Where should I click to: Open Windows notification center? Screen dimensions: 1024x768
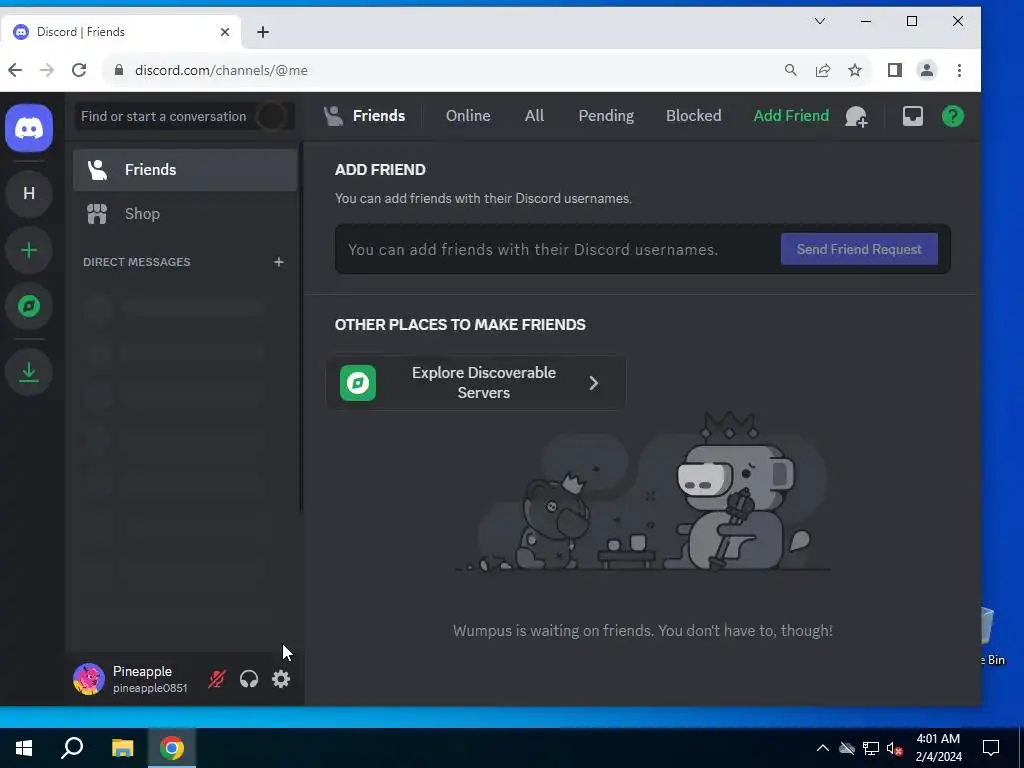click(x=991, y=748)
